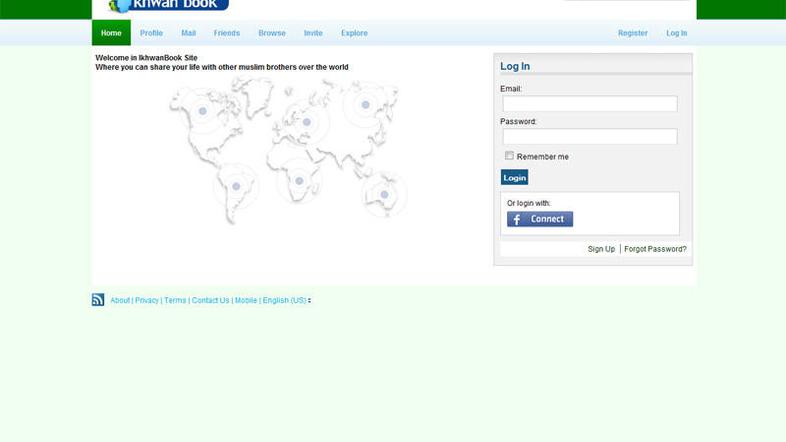The height and width of the screenshot is (442, 786).
Task: Go to the Profile menu item
Action: coord(151,33)
